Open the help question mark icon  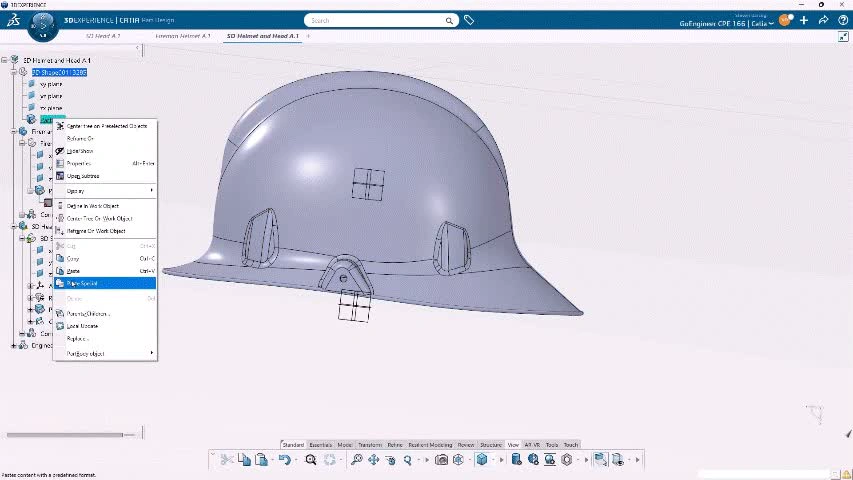tap(843, 20)
